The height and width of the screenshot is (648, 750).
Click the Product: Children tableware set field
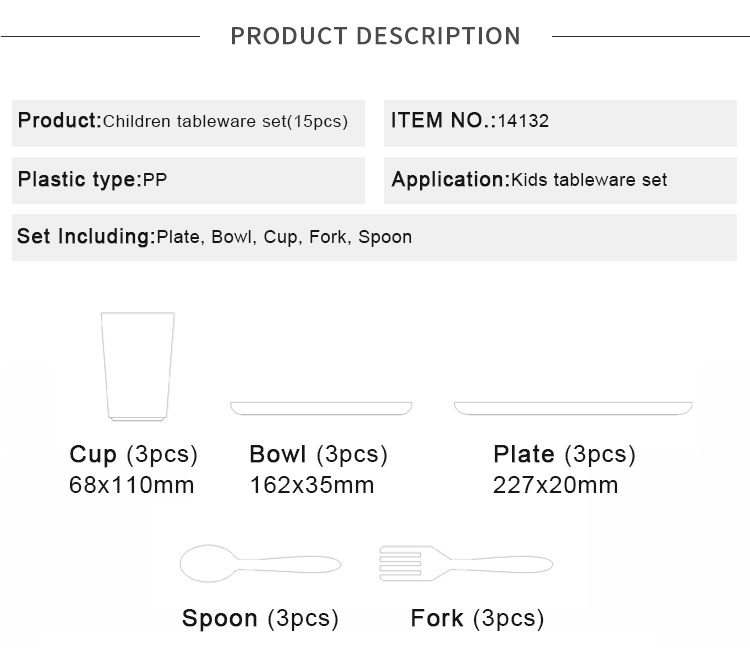pyautogui.click(x=188, y=123)
